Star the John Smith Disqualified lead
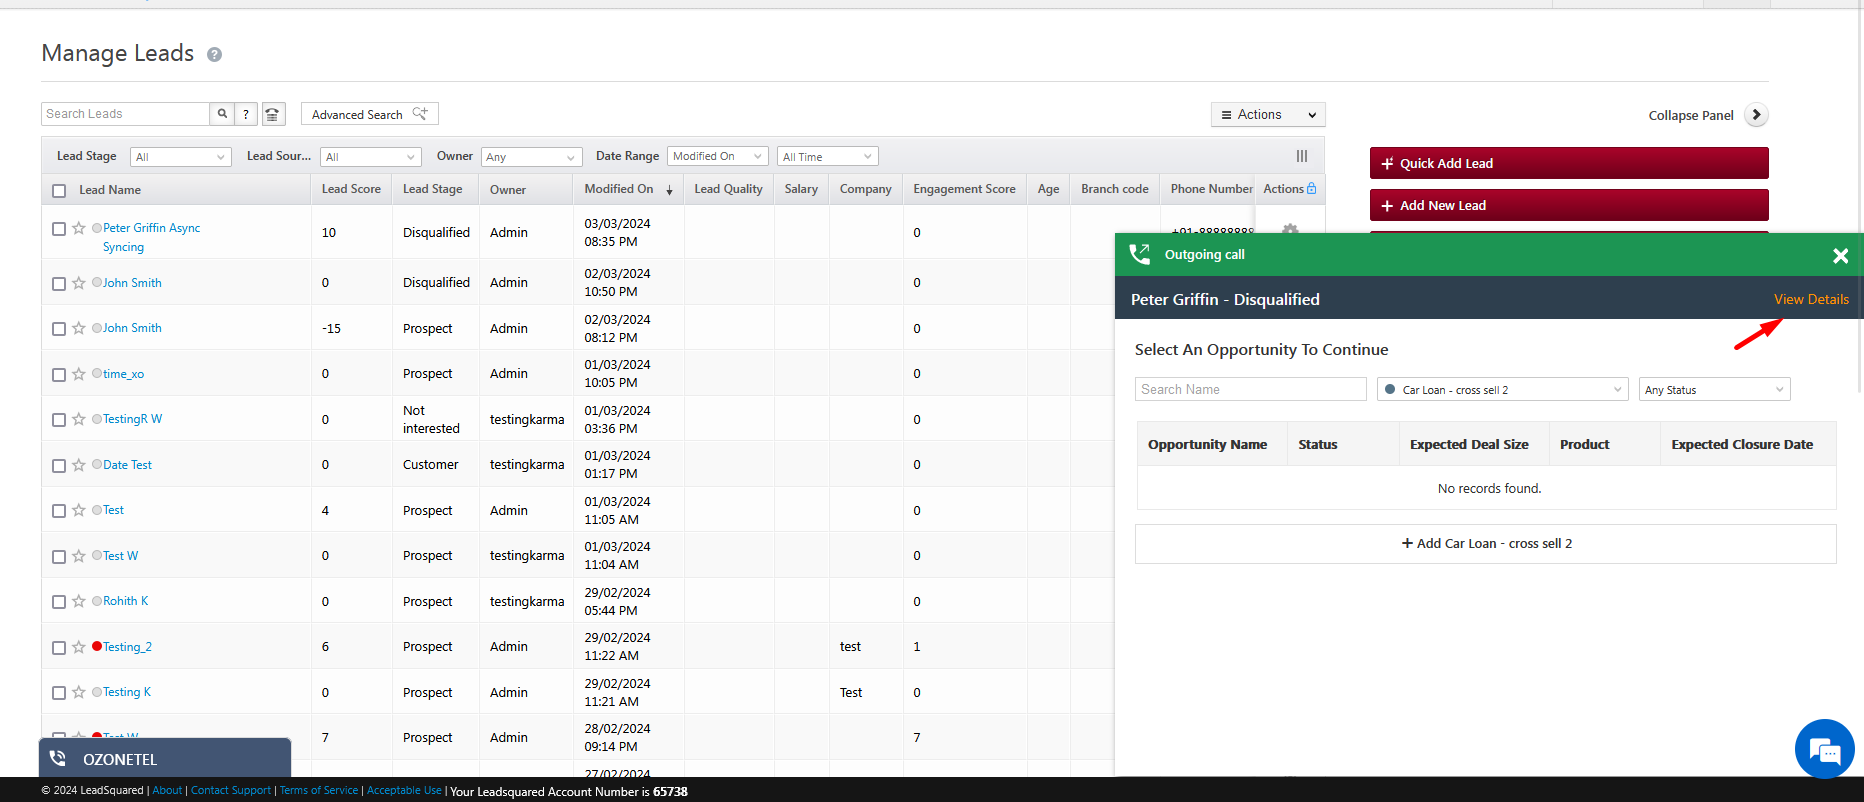 [x=79, y=283]
